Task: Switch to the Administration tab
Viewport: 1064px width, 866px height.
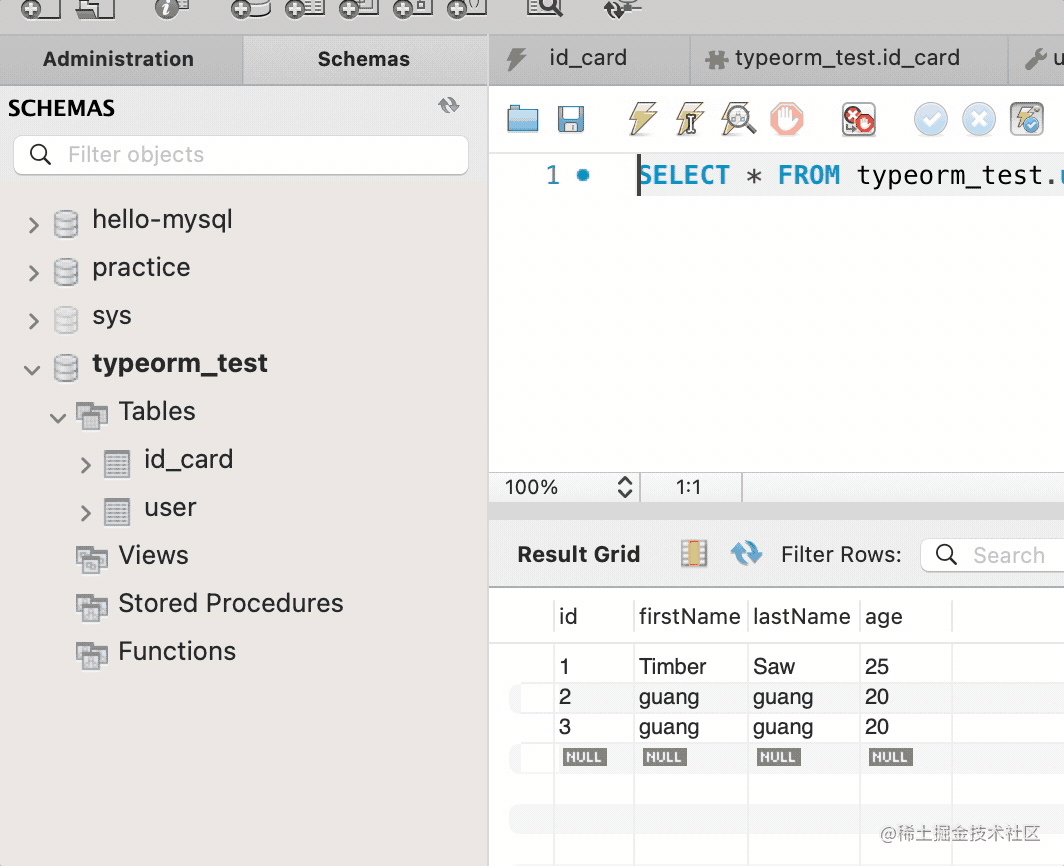Action: pos(118,59)
